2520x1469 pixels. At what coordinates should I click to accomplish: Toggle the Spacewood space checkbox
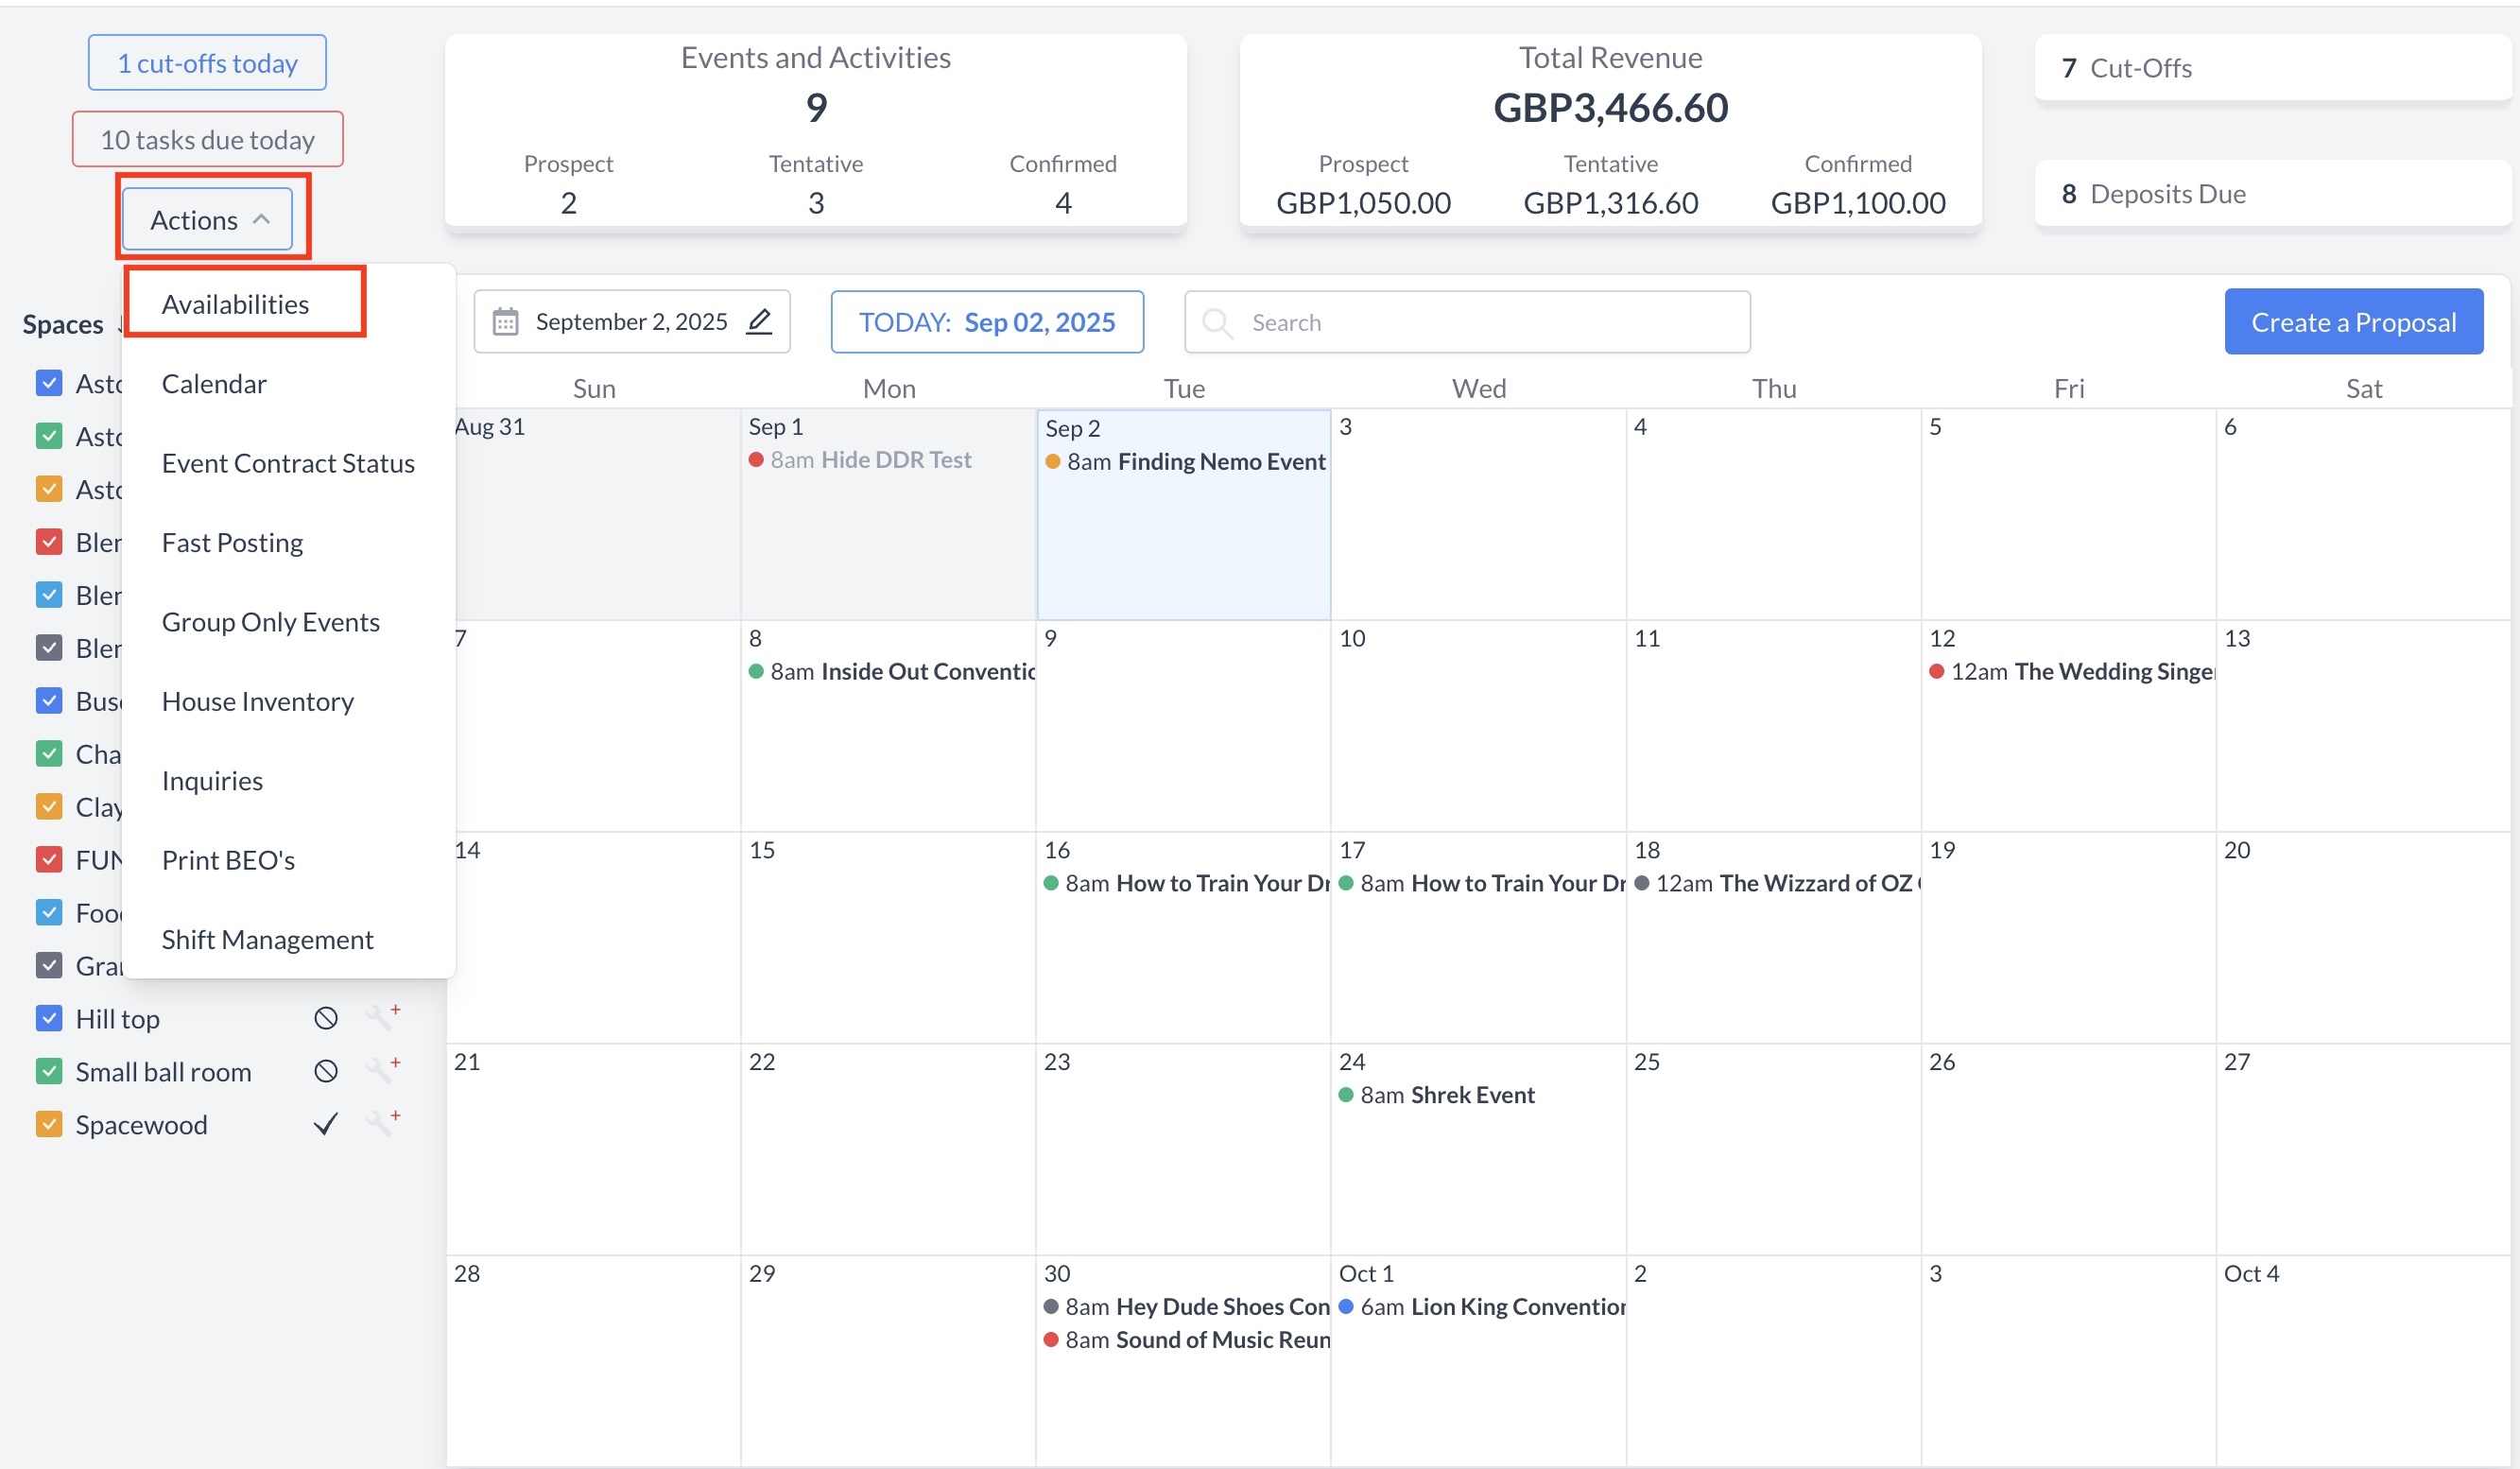click(49, 1124)
